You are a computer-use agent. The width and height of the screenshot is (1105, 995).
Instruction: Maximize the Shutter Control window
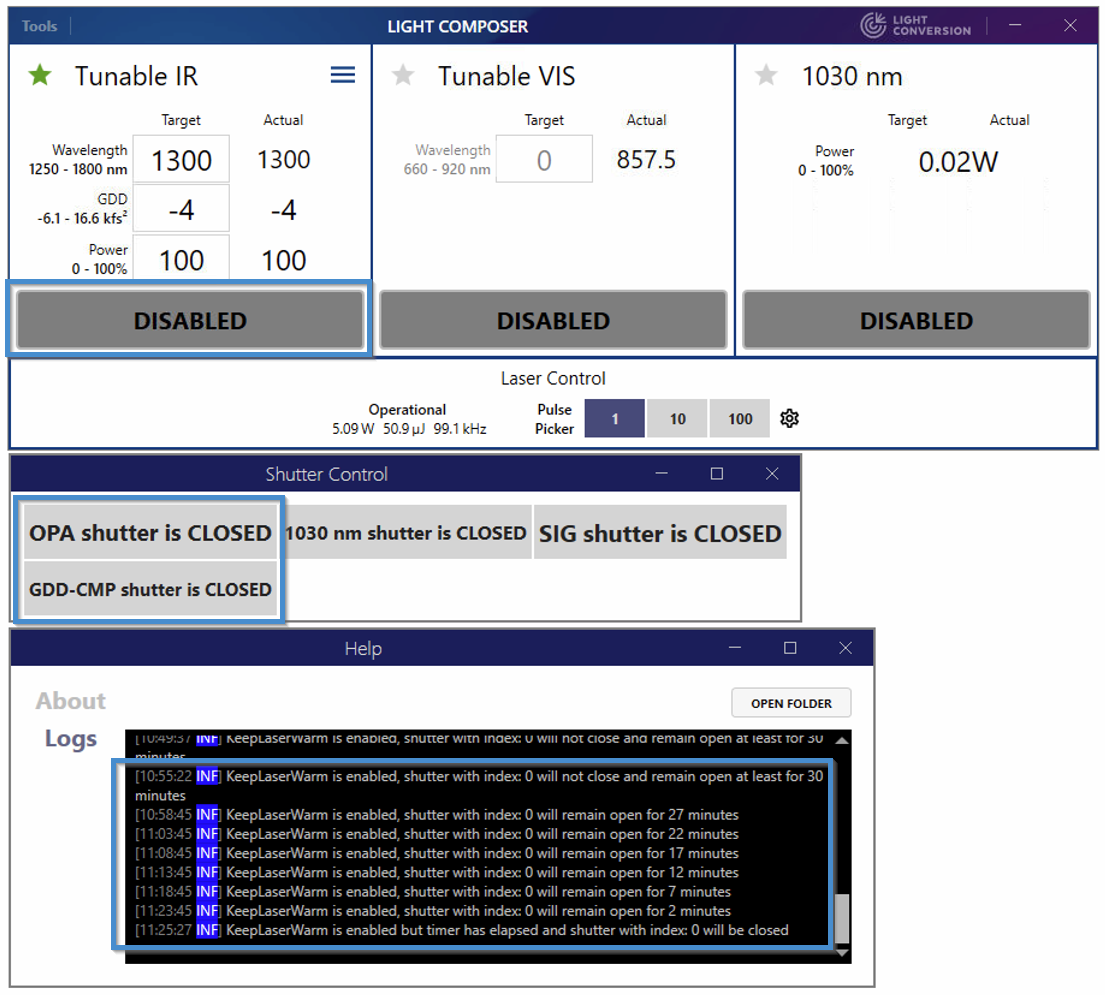click(x=717, y=474)
